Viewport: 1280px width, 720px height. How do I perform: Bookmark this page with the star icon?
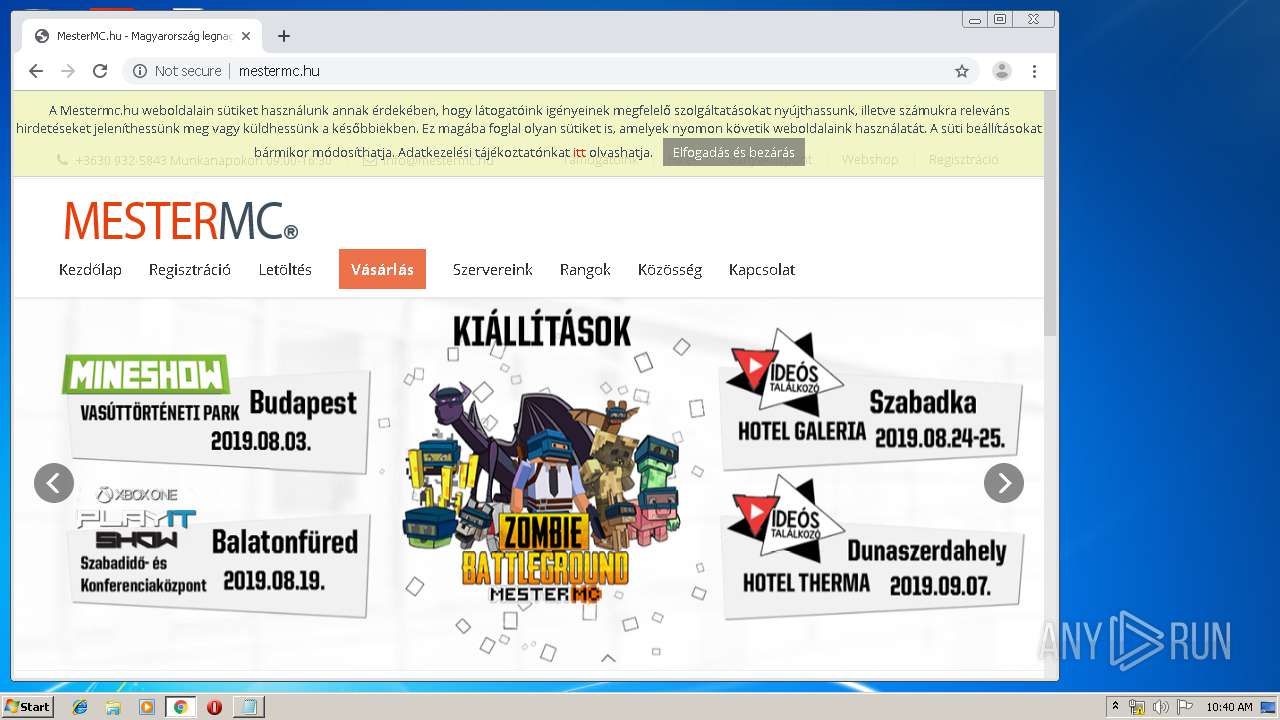[x=962, y=71]
